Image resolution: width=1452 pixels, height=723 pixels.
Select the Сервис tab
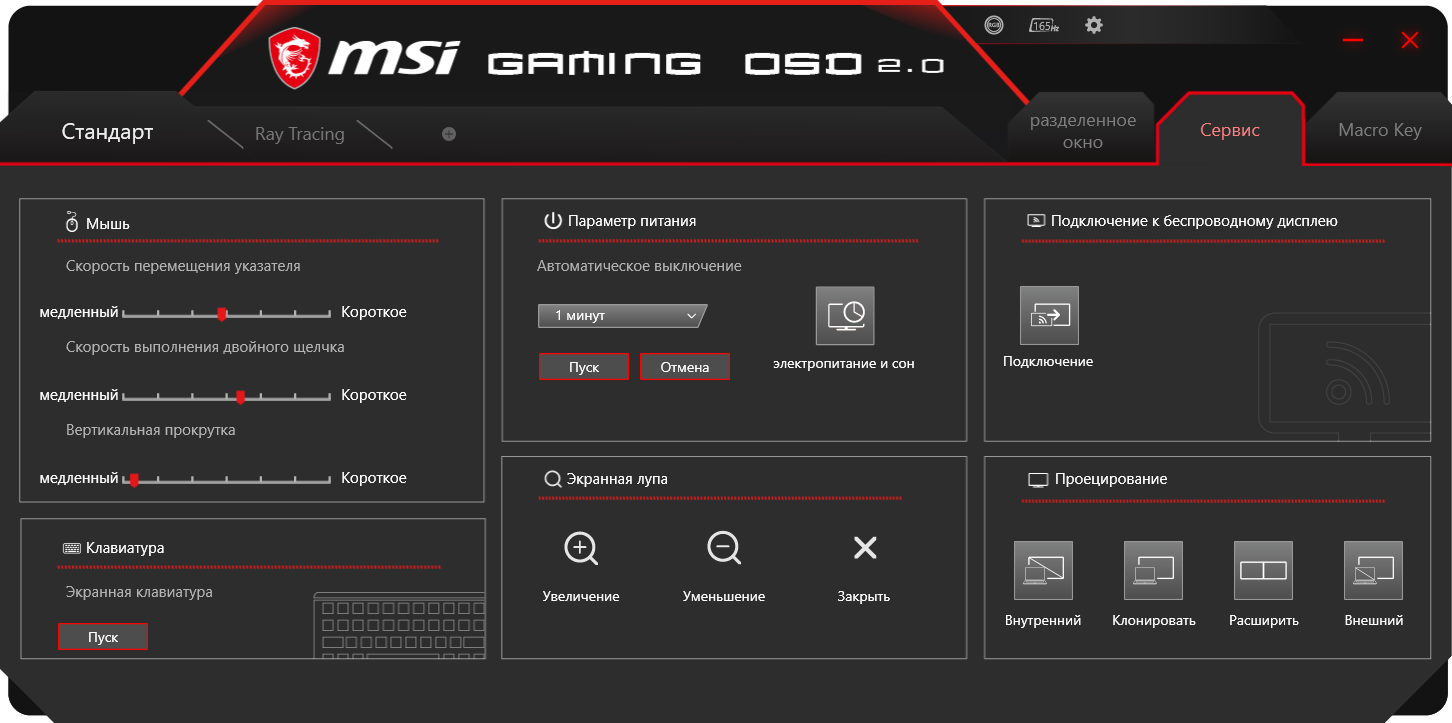(1230, 130)
